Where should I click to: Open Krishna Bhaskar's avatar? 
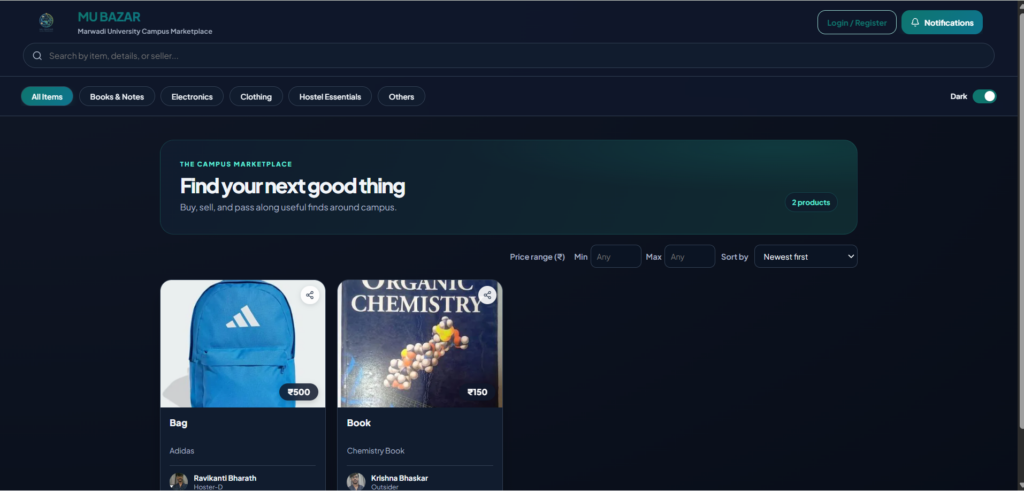(356, 482)
